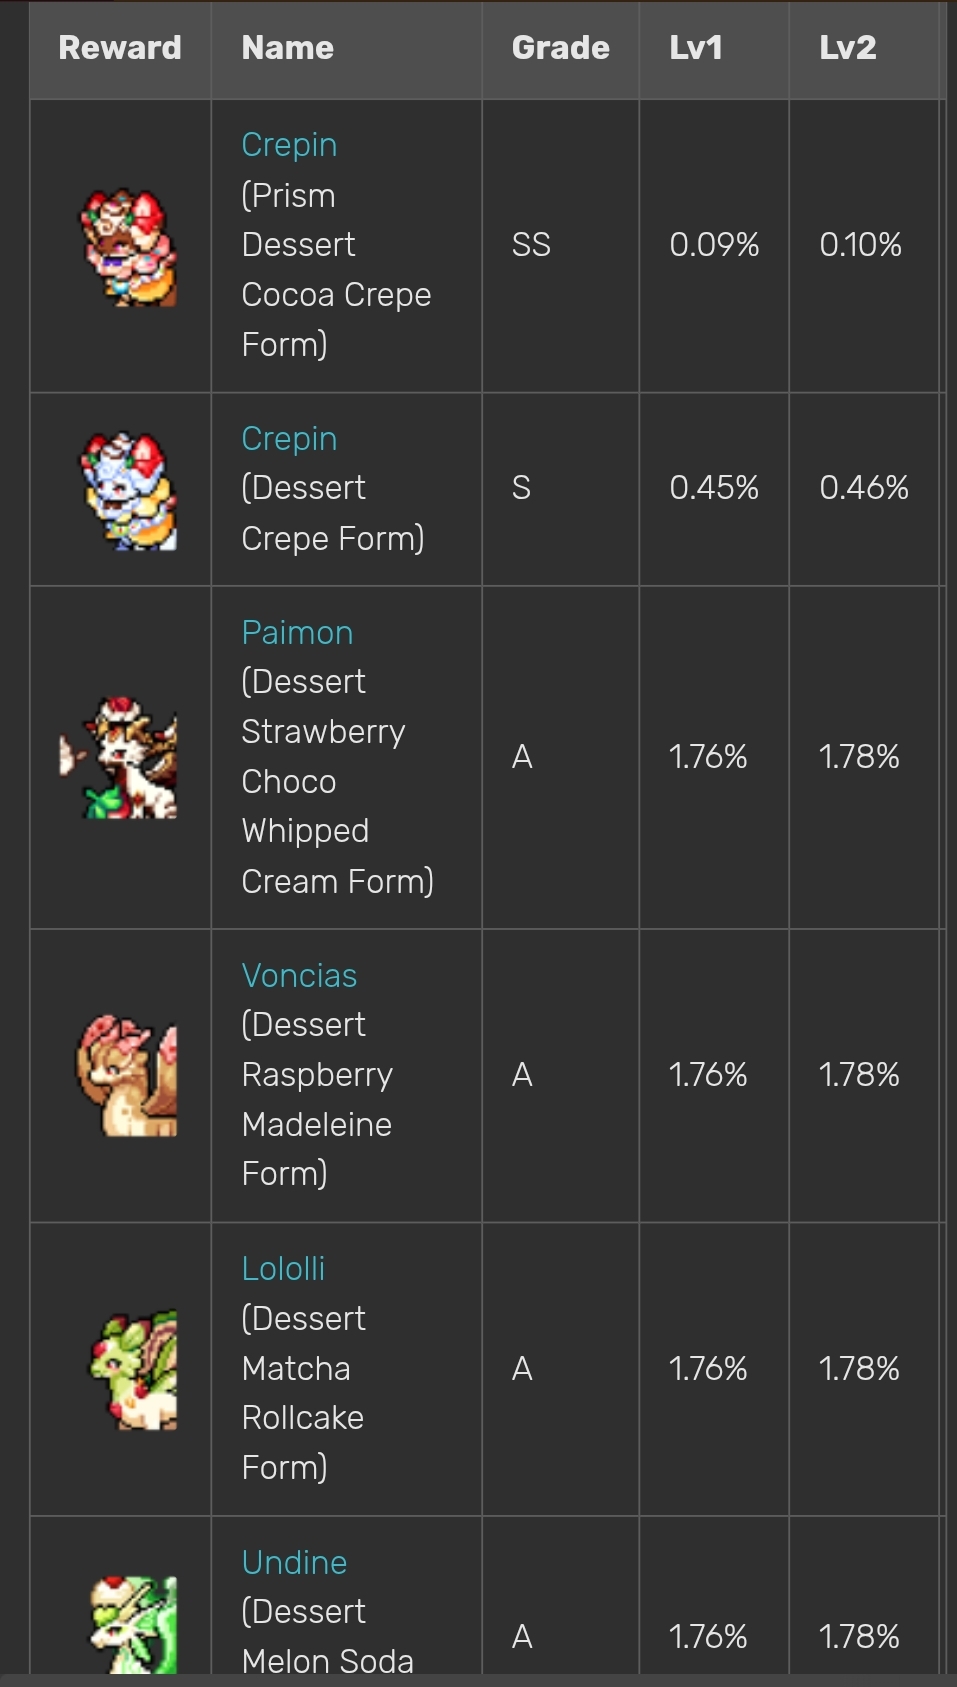Open the Voncias pet link
The width and height of the screenshot is (957, 1687).
pyautogui.click(x=299, y=976)
